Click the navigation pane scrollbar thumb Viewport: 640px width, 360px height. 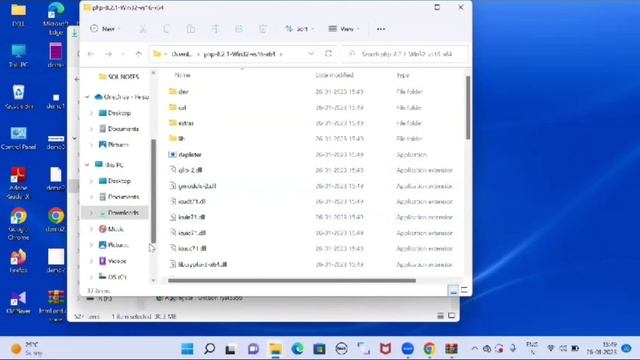pyautogui.click(x=153, y=191)
